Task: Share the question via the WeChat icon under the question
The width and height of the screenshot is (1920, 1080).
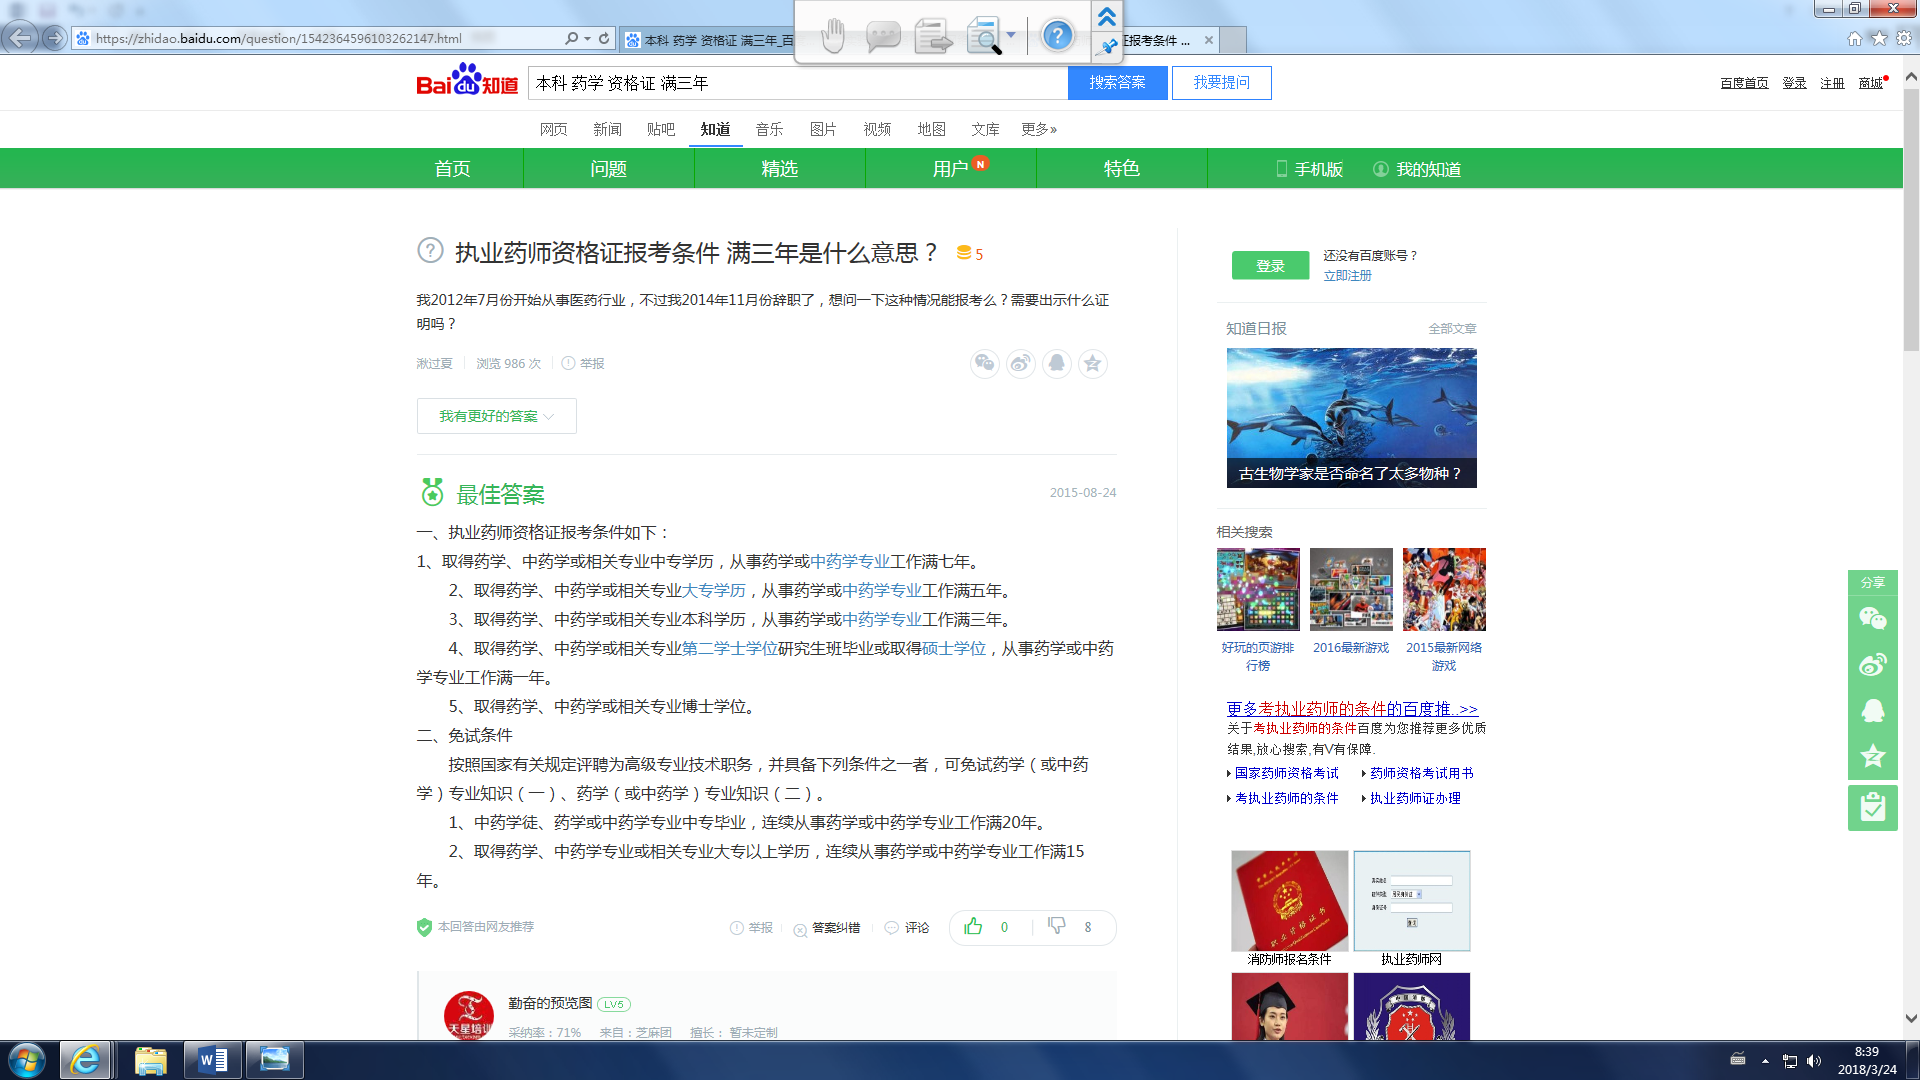Action: (x=985, y=363)
